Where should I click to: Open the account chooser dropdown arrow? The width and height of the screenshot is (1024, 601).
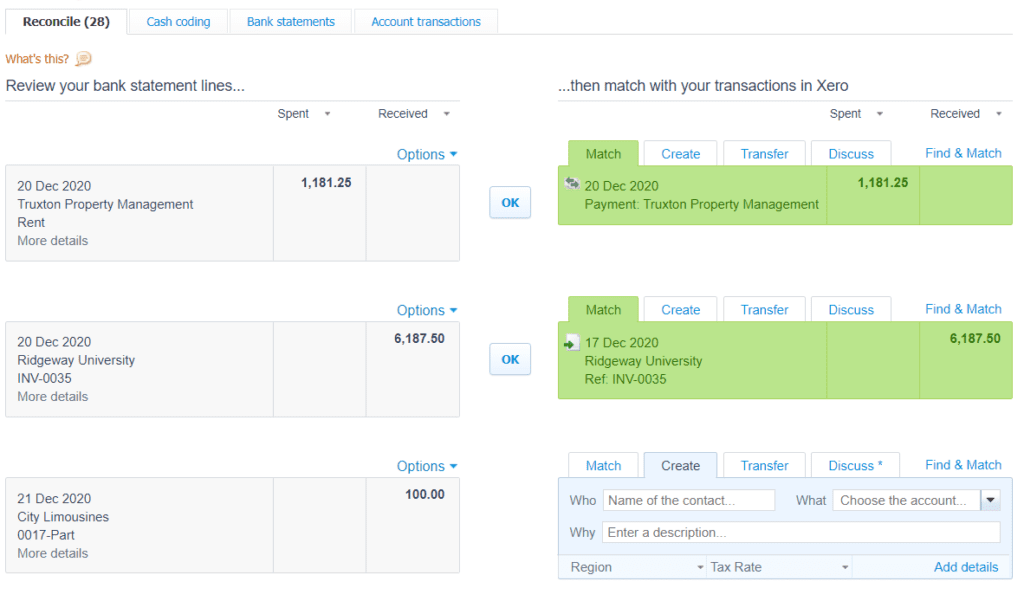point(991,500)
